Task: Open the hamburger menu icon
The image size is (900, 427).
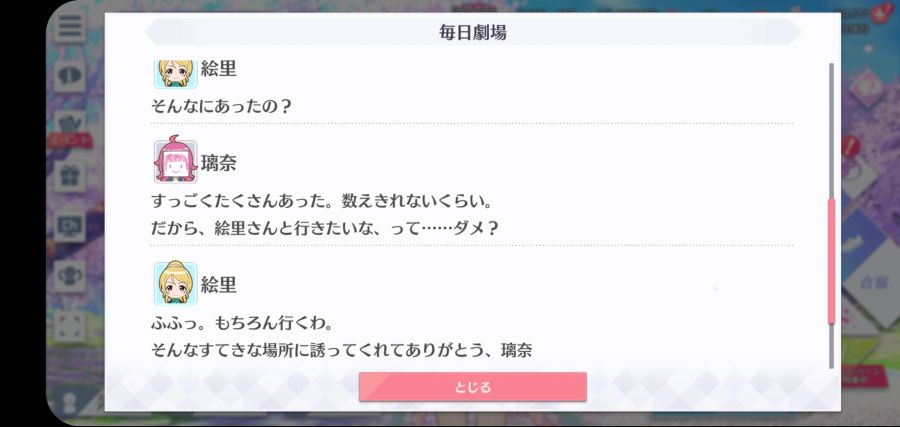Action: point(70,28)
